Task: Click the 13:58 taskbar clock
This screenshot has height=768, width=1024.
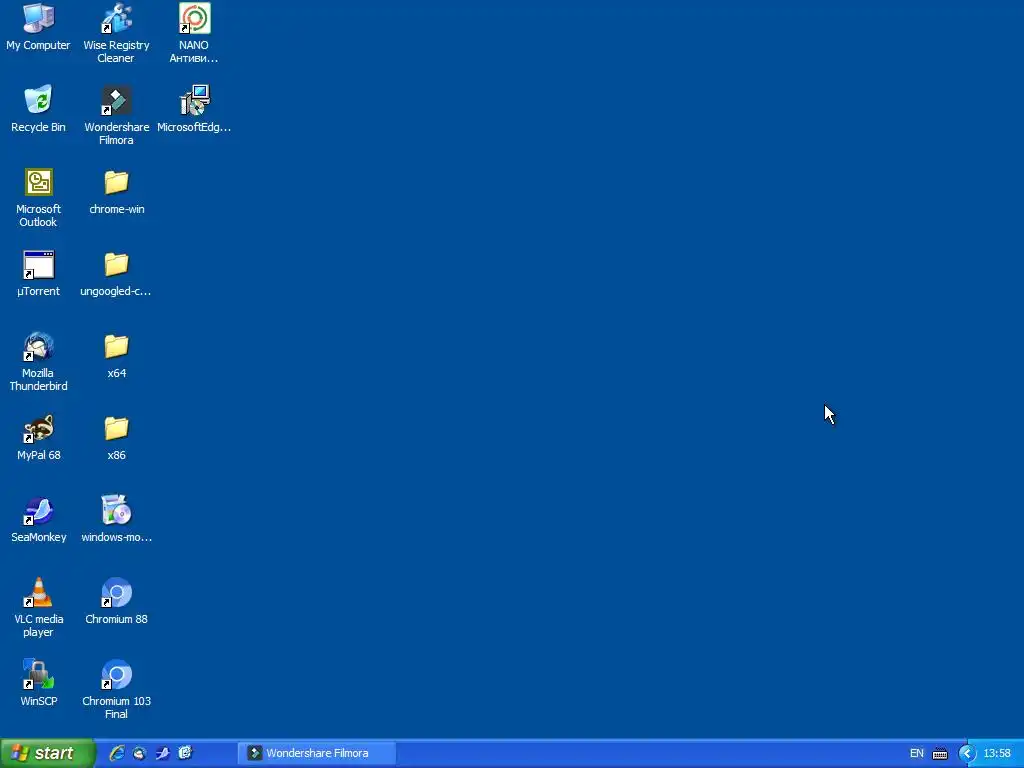Action: point(997,753)
